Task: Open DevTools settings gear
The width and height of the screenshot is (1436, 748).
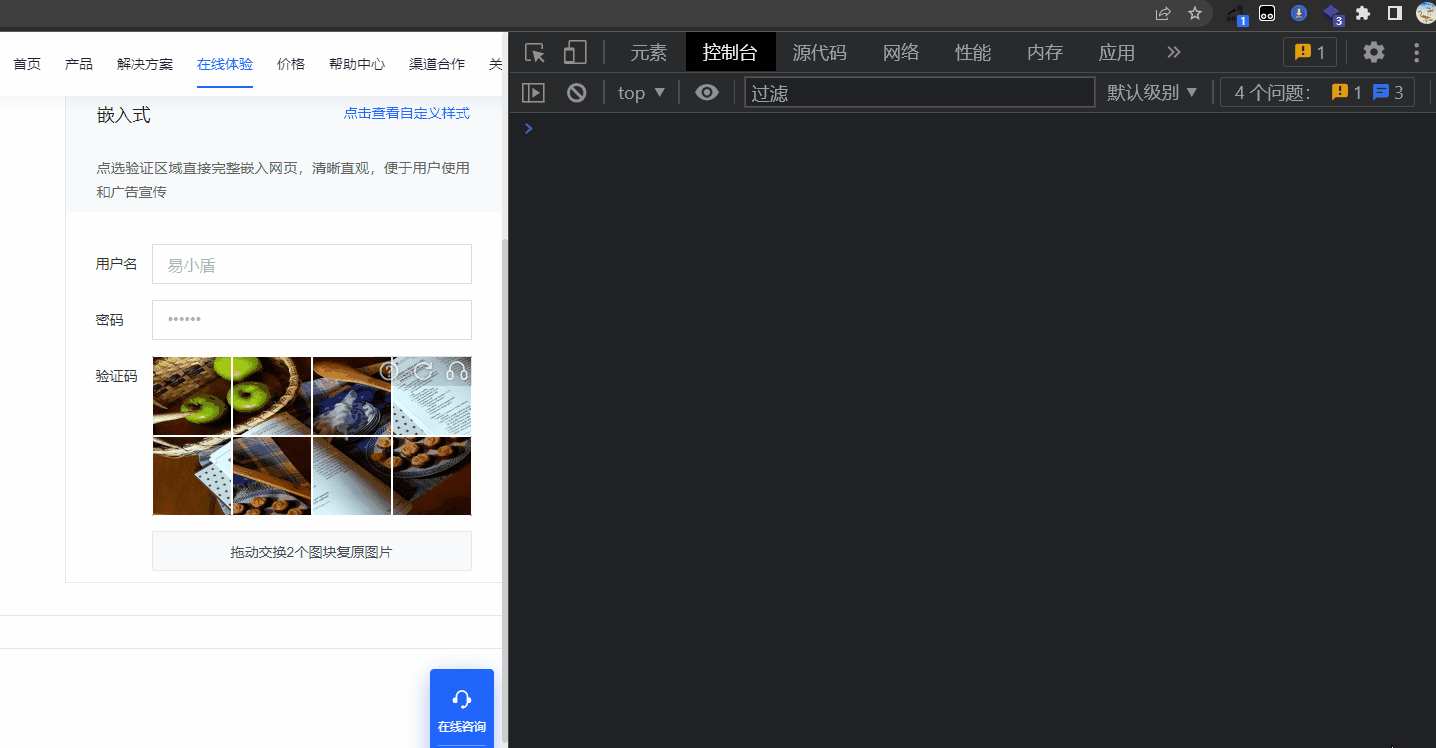Action: (1374, 52)
